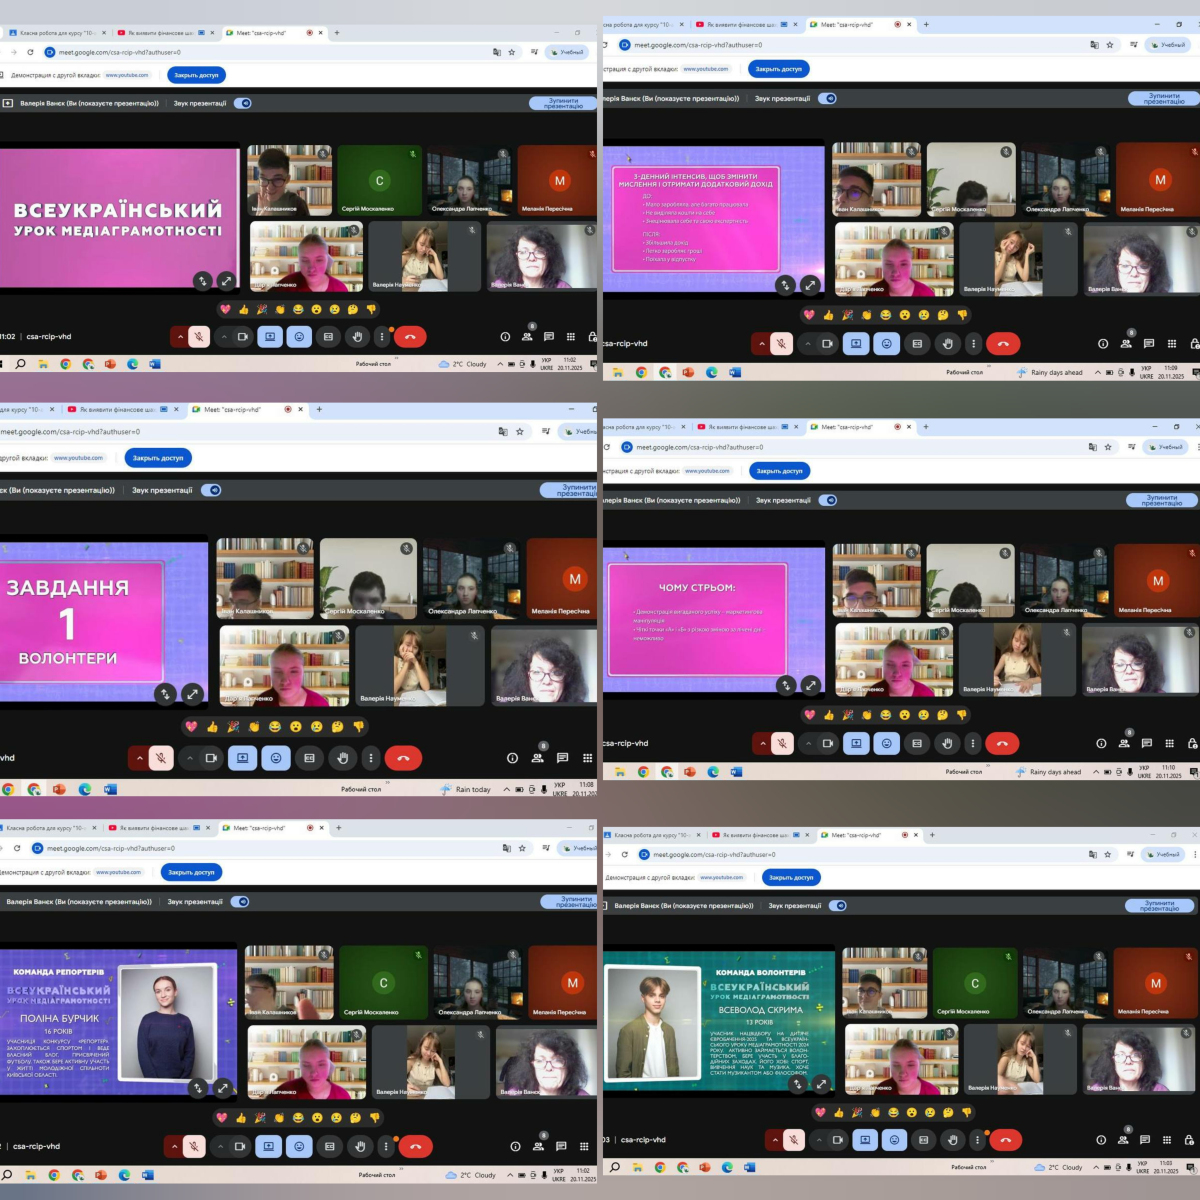Raise hand in the ЧОМУ СТРЬОМ panel
Screen dimensions: 1200x1200
(946, 743)
